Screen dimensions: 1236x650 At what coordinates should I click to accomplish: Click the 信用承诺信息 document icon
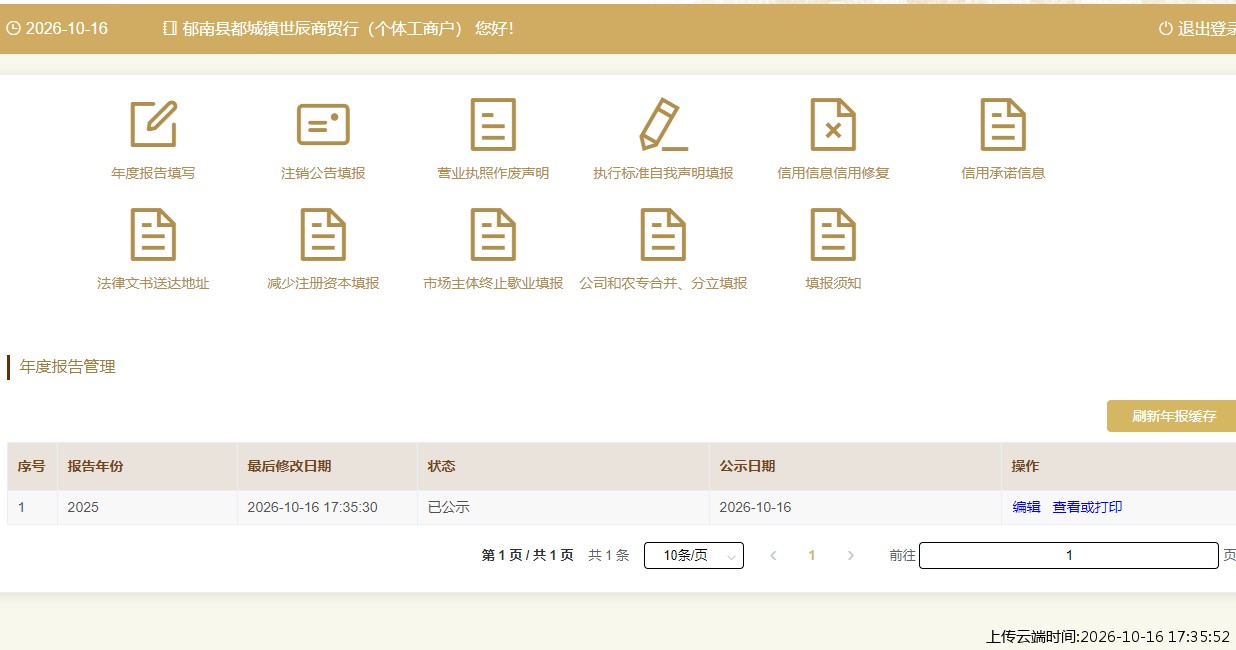[x=1003, y=125]
